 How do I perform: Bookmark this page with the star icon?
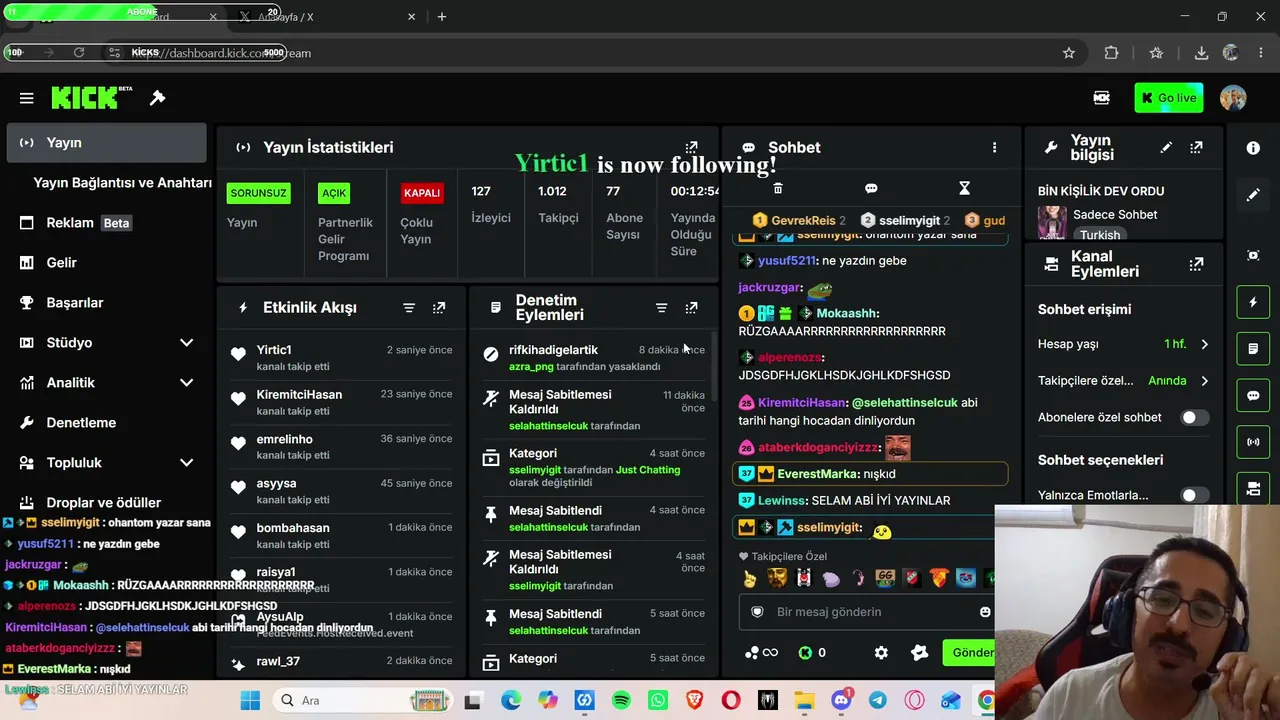(1069, 53)
